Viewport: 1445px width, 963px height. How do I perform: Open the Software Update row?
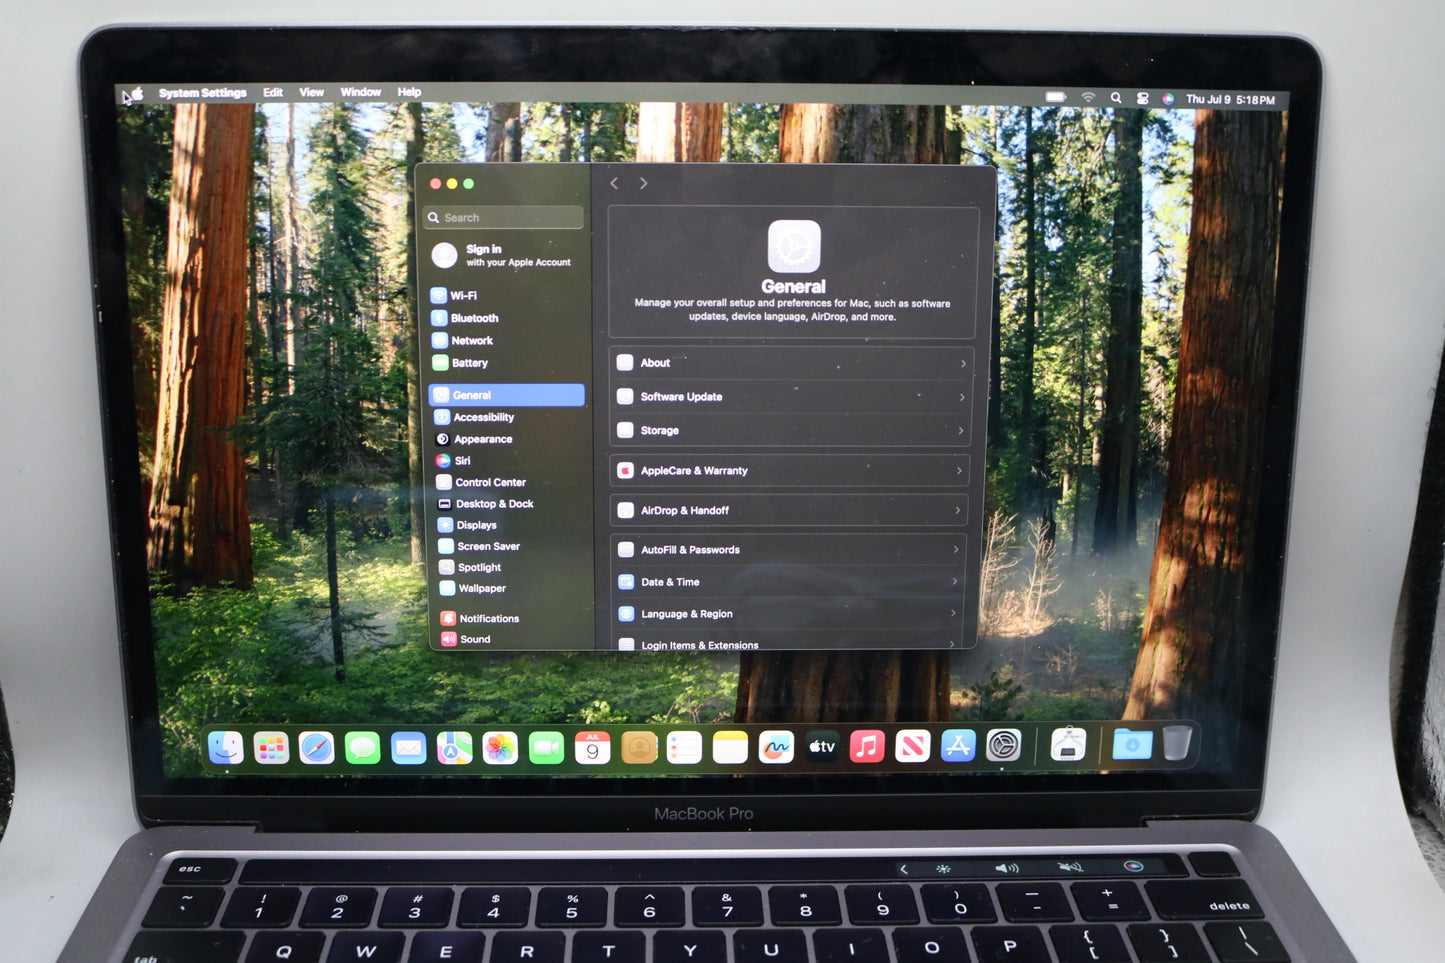click(x=792, y=397)
